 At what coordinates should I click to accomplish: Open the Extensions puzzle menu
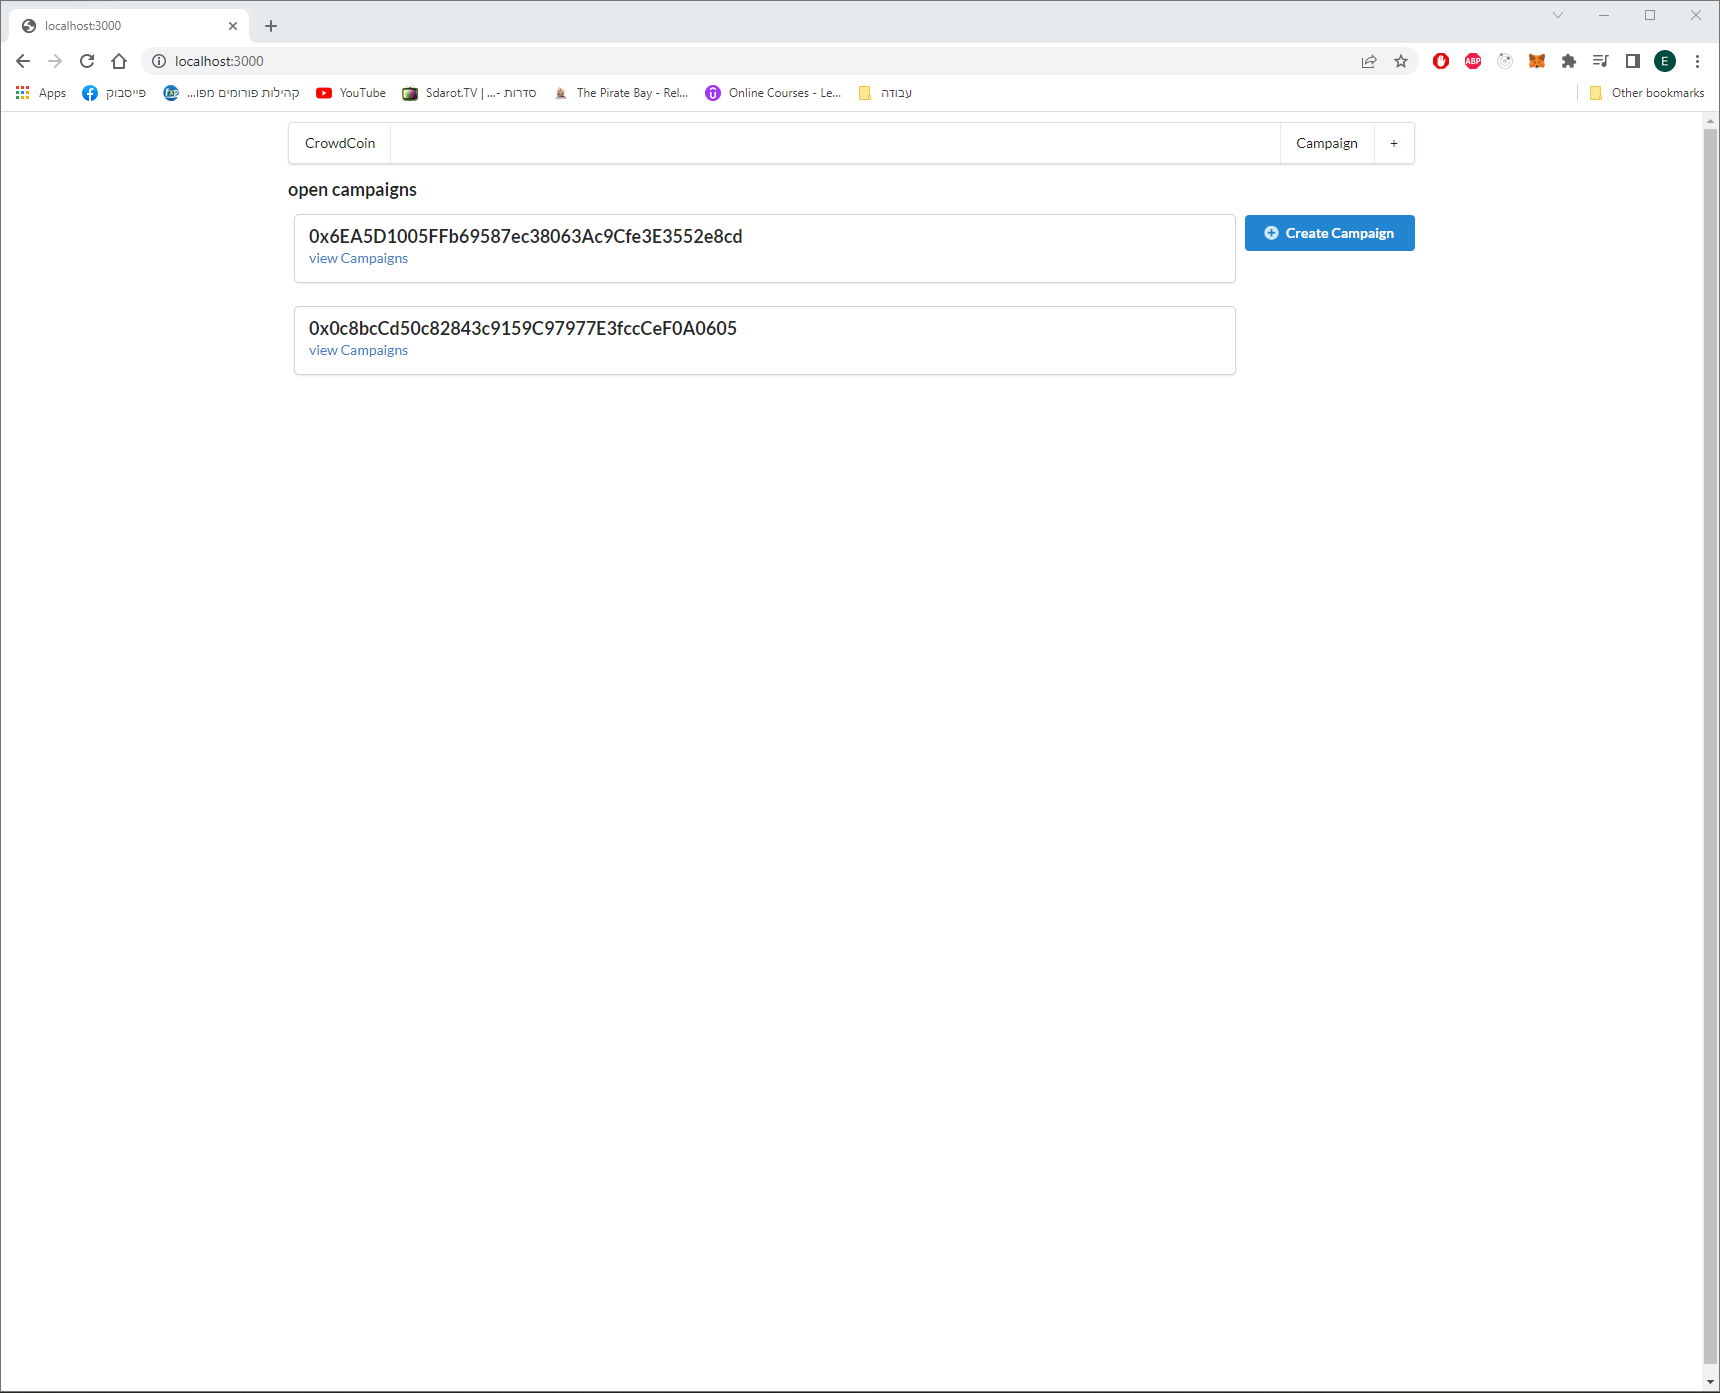1569,61
